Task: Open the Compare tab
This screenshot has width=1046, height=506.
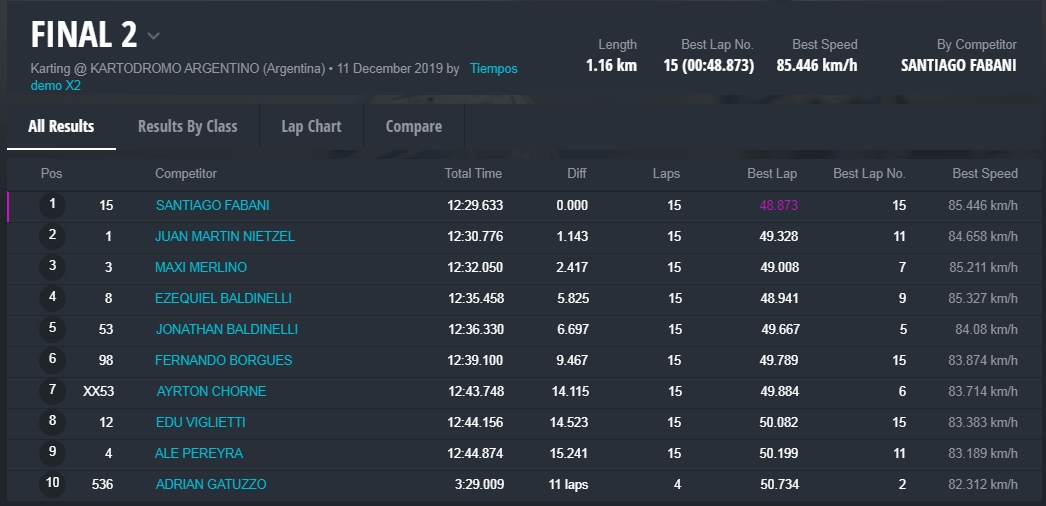Action: (414, 126)
